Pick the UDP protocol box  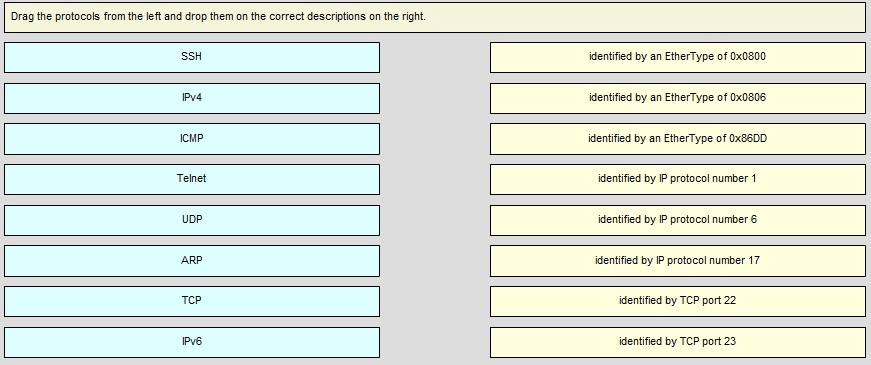[x=192, y=221]
